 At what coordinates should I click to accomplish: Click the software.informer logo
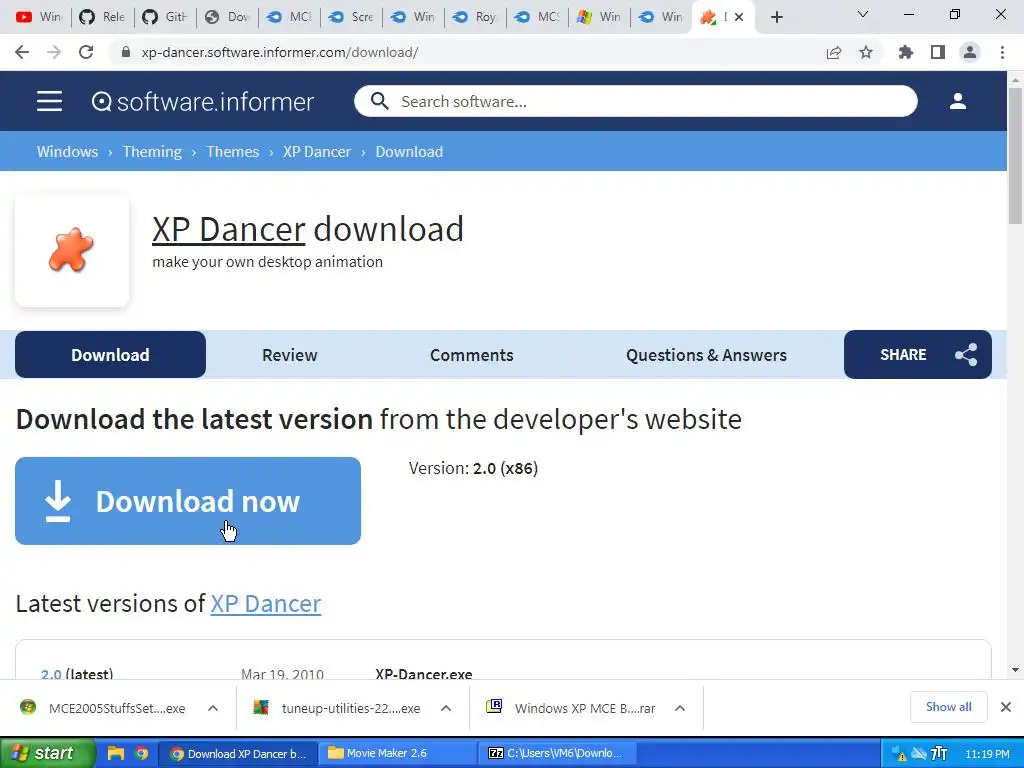point(202,102)
